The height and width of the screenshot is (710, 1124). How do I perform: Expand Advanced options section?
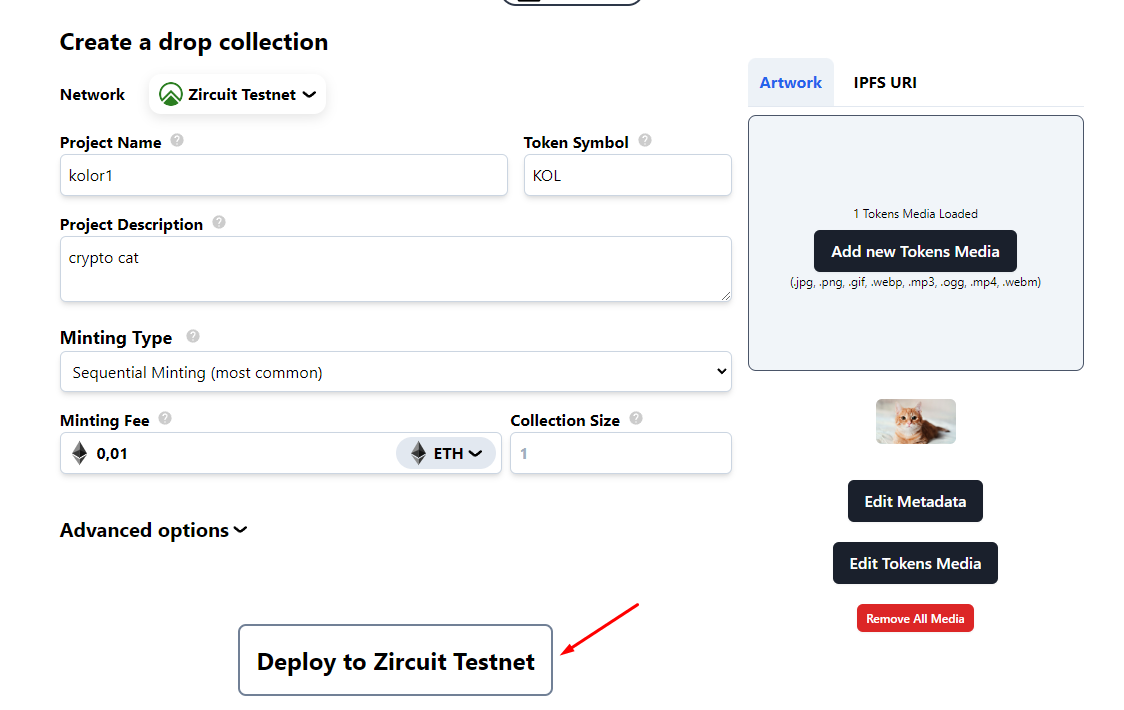(x=154, y=530)
